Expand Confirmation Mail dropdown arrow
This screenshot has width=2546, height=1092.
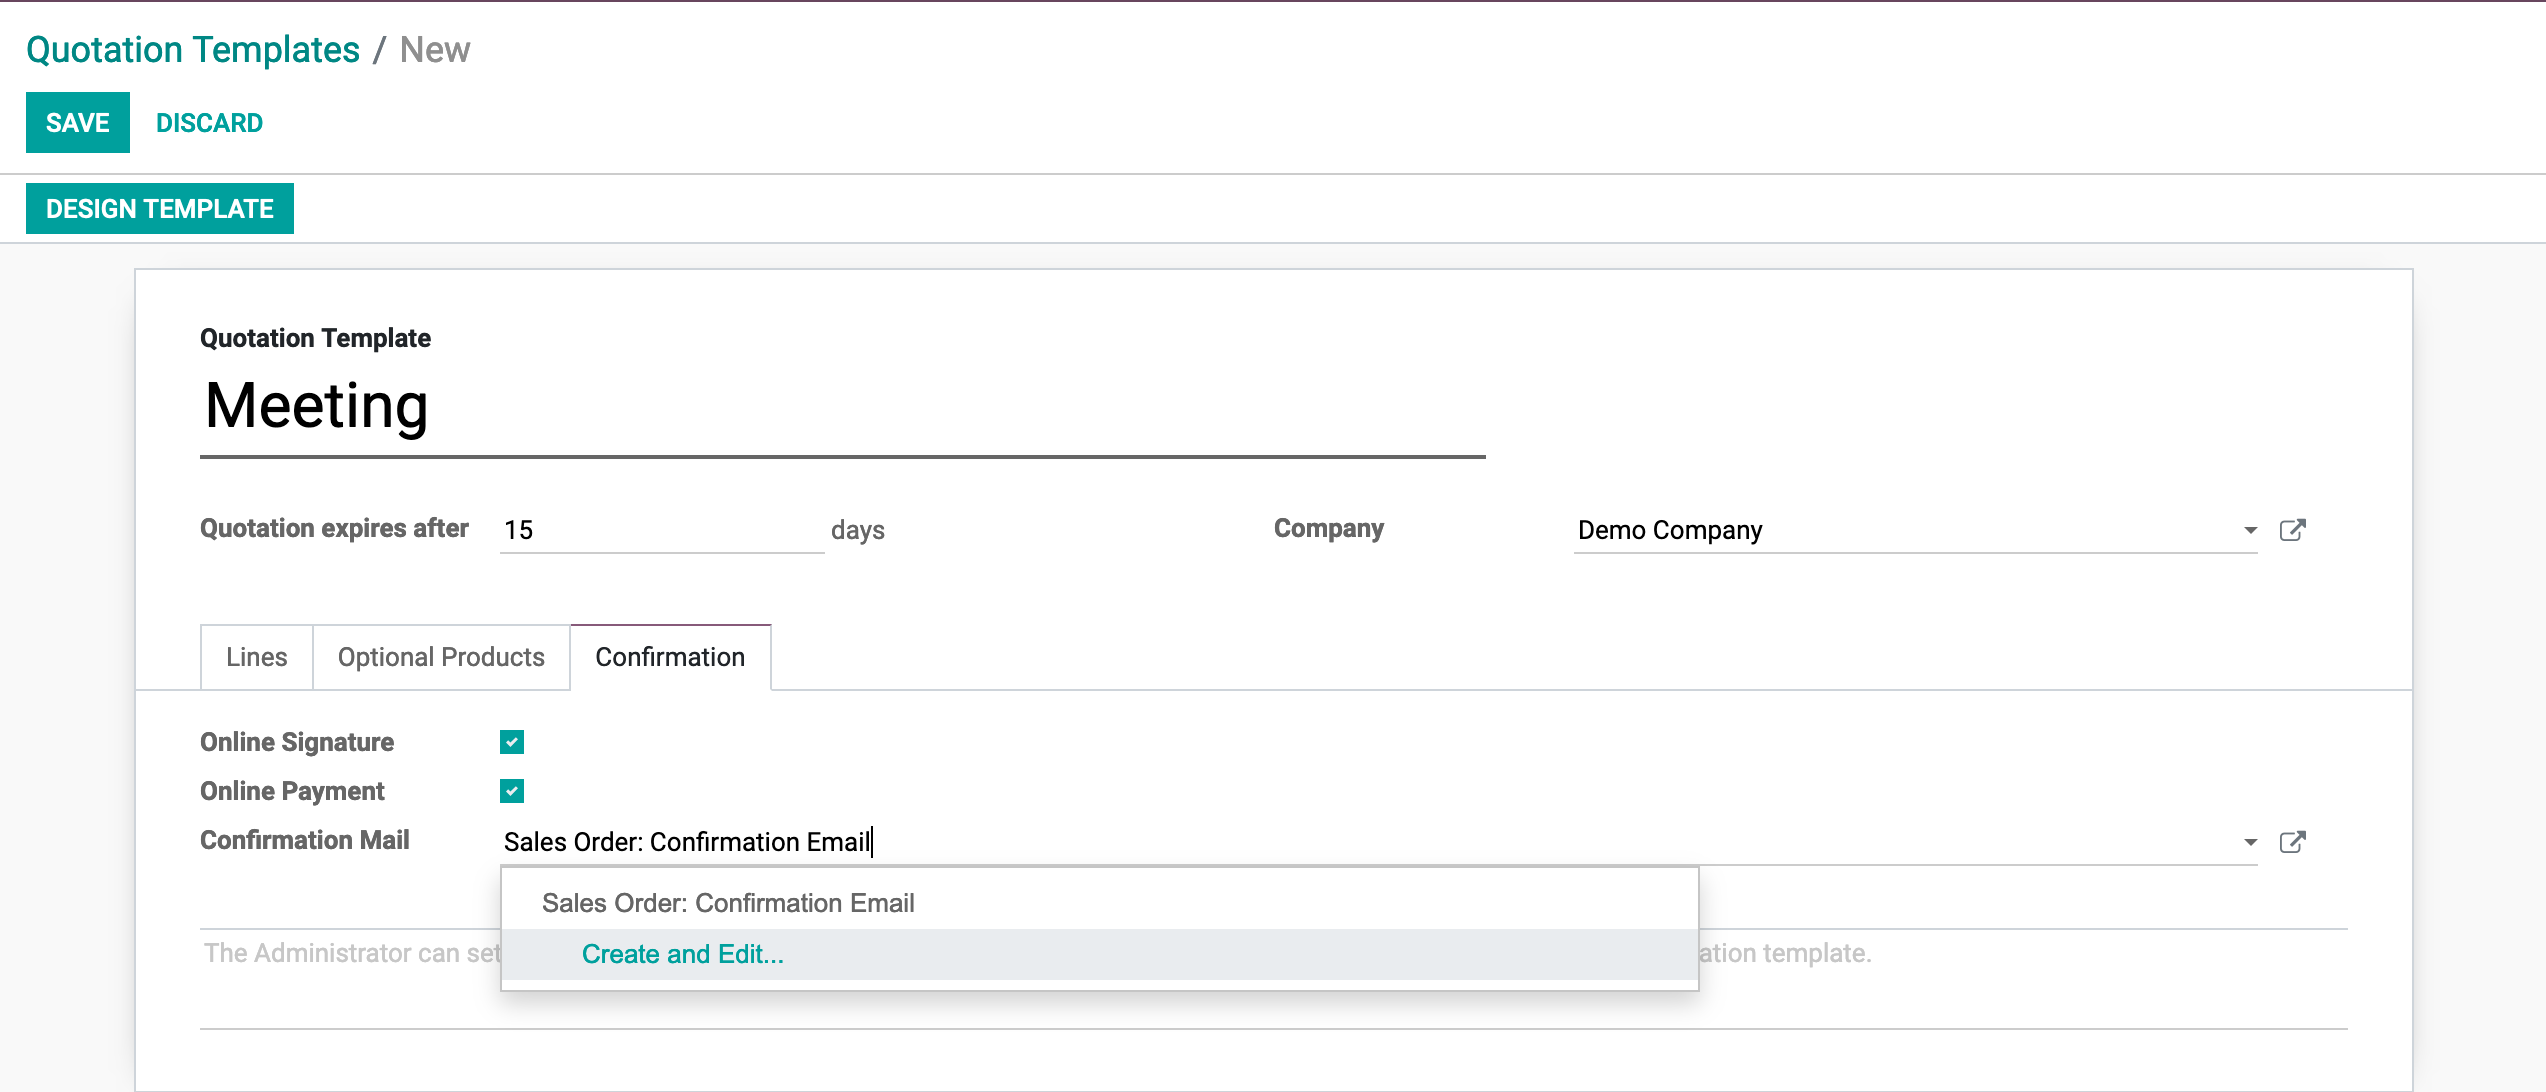2250,842
